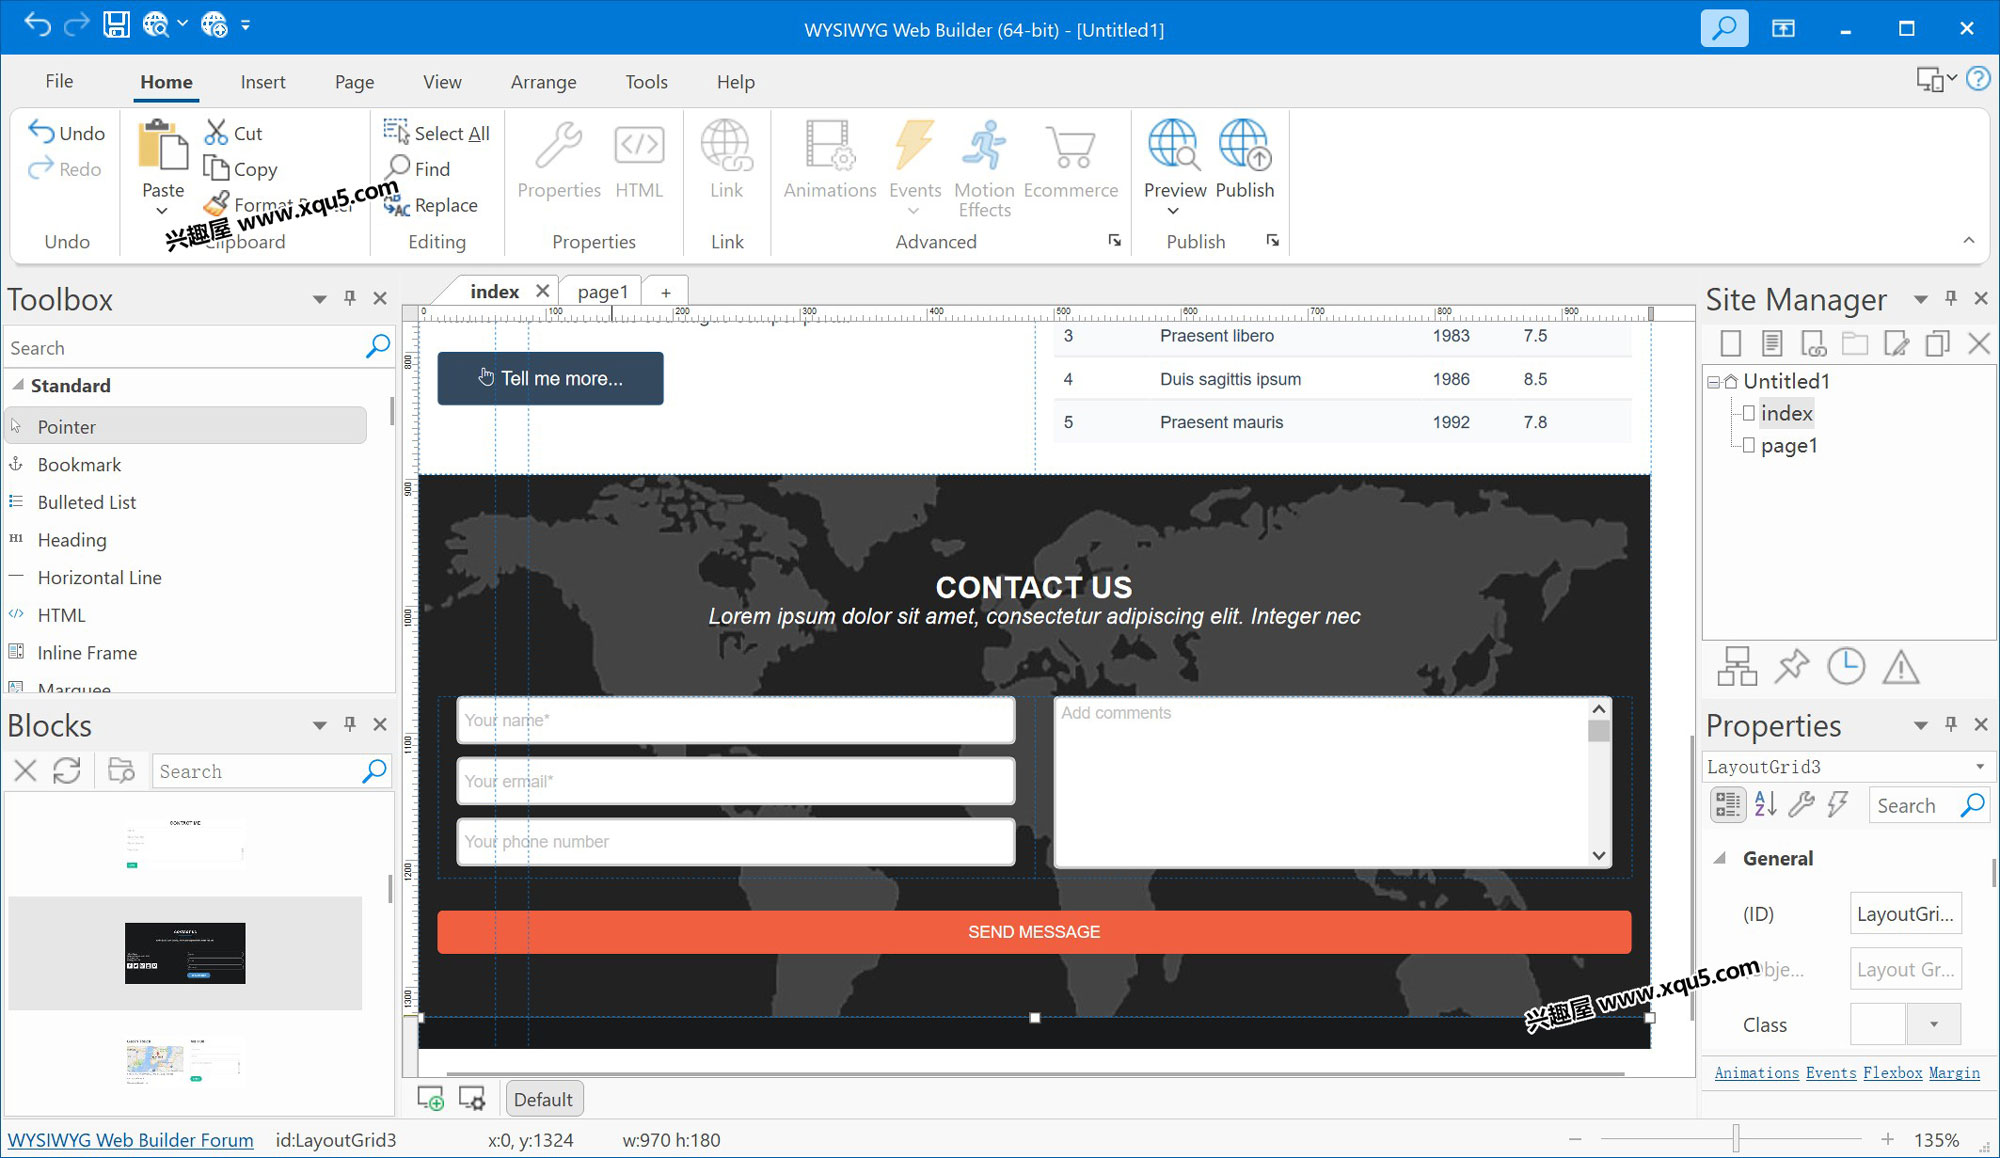Open the Animations link in Properties

tap(1756, 1073)
